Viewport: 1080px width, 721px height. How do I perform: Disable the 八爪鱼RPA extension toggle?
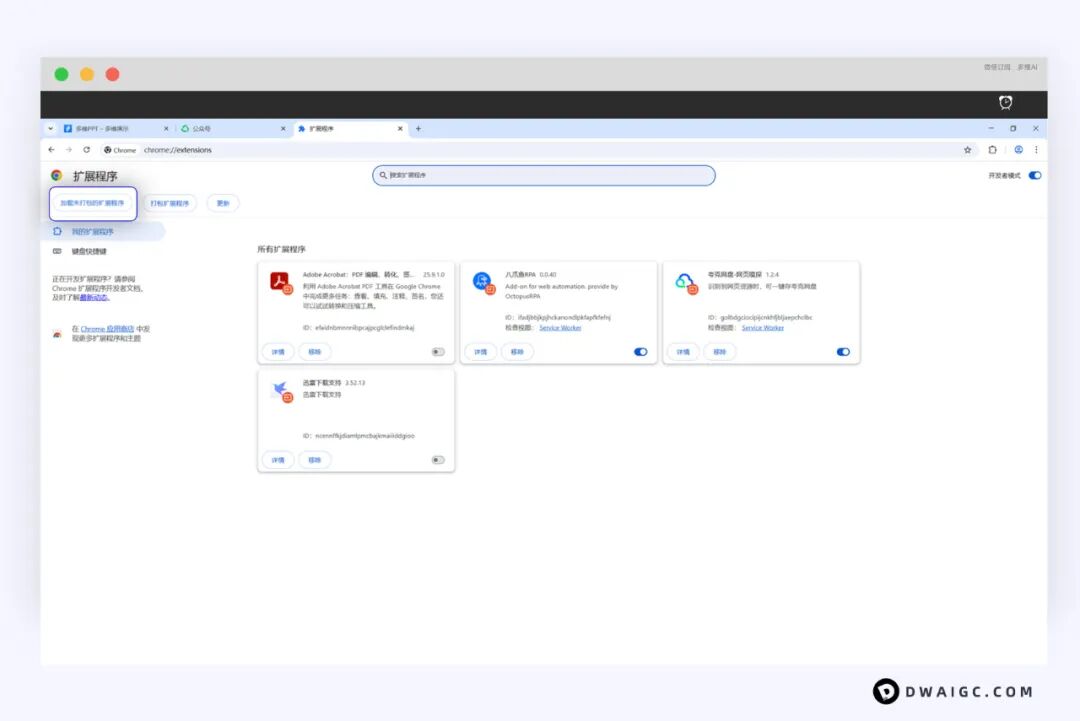[x=640, y=352]
